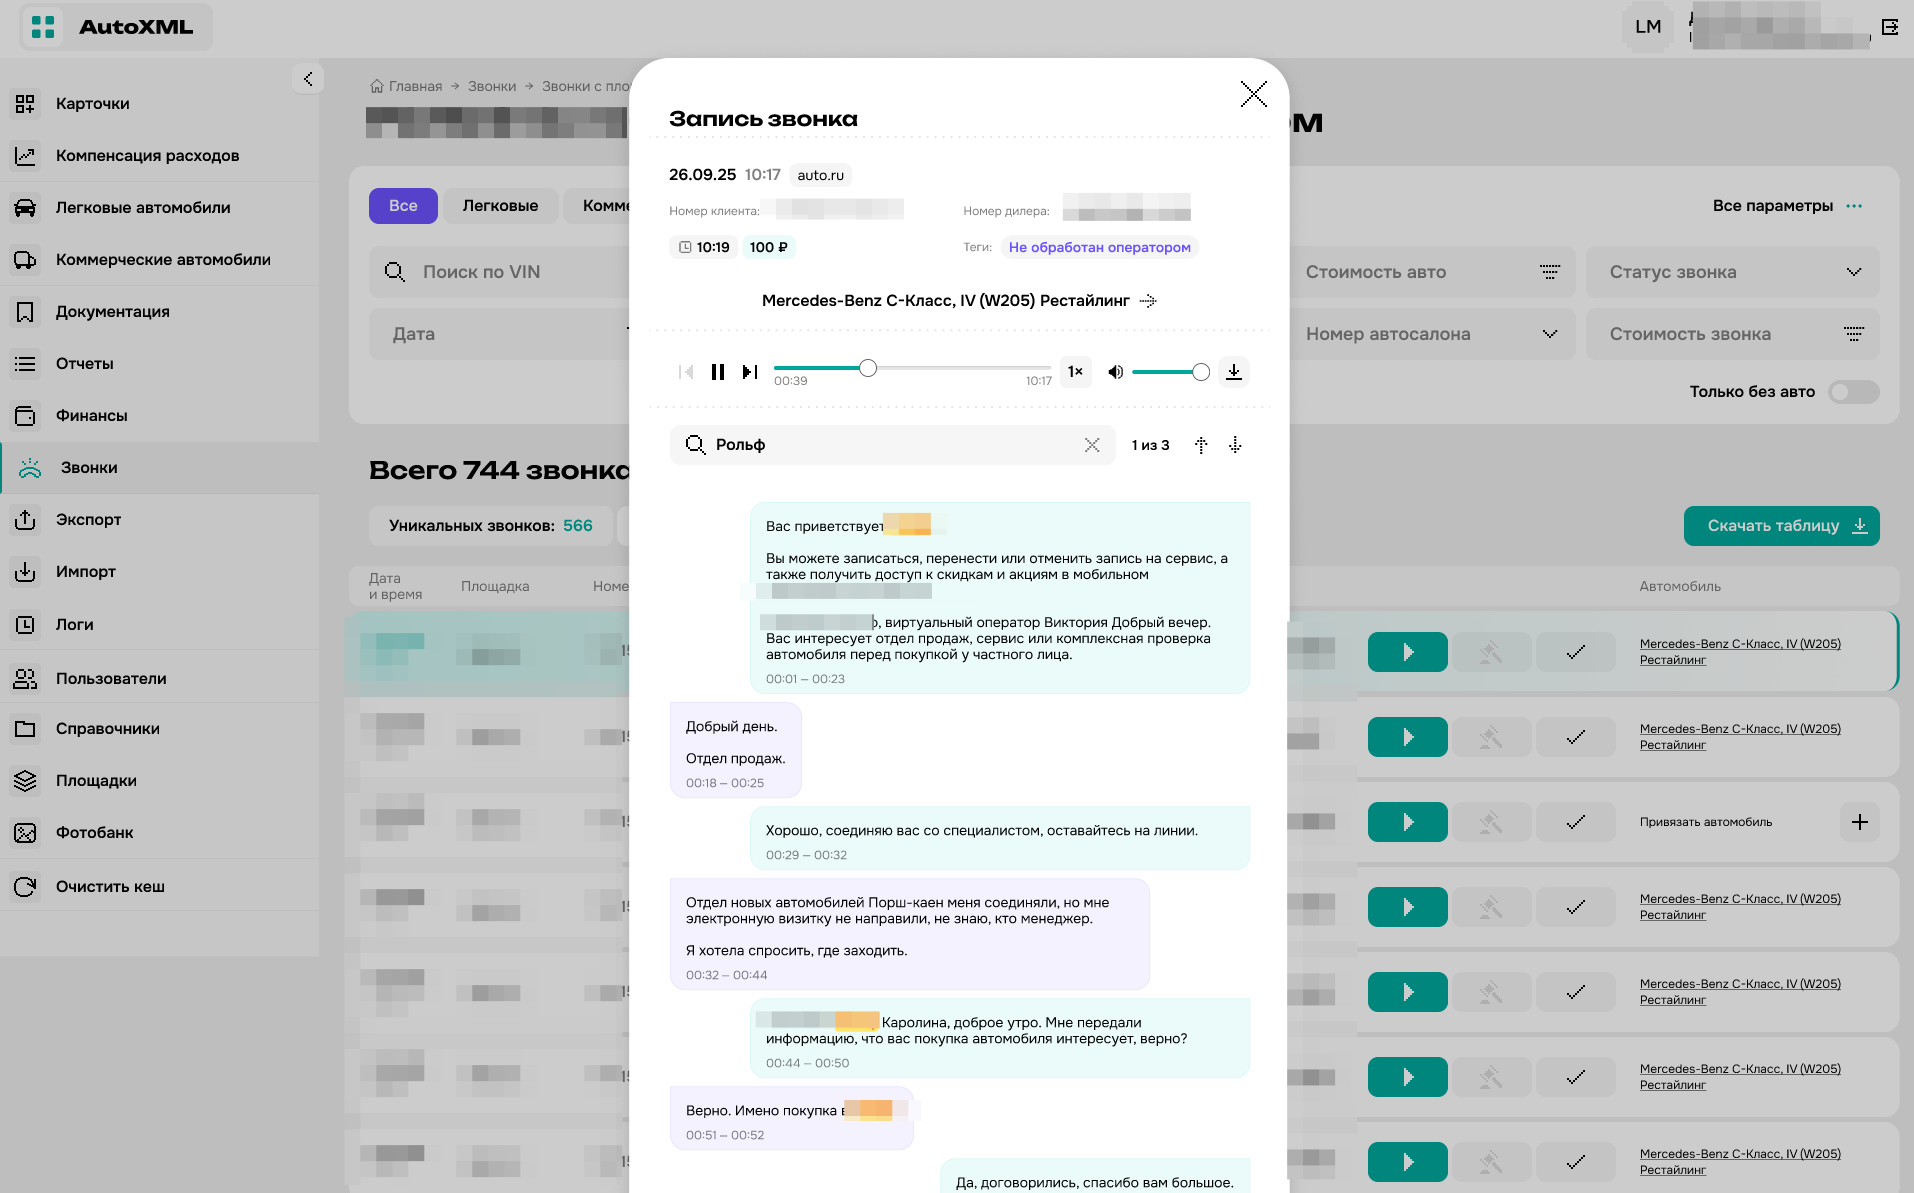Mute the call audio speaker icon
This screenshot has width=1914, height=1193.
coord(1115,372)
